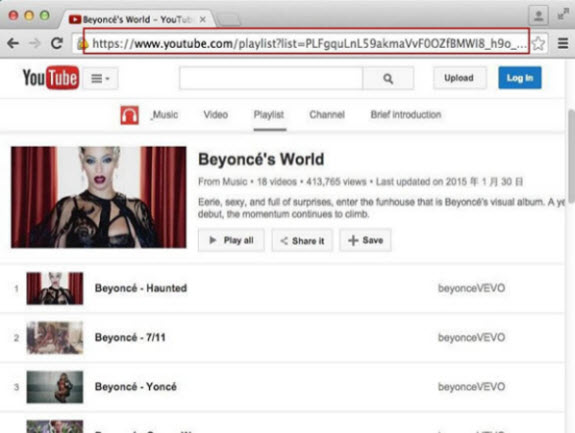This screenshot has width=575, height=433.
Task: Open the Chrome hamburger menu
Action: click(x=563, y=43)
